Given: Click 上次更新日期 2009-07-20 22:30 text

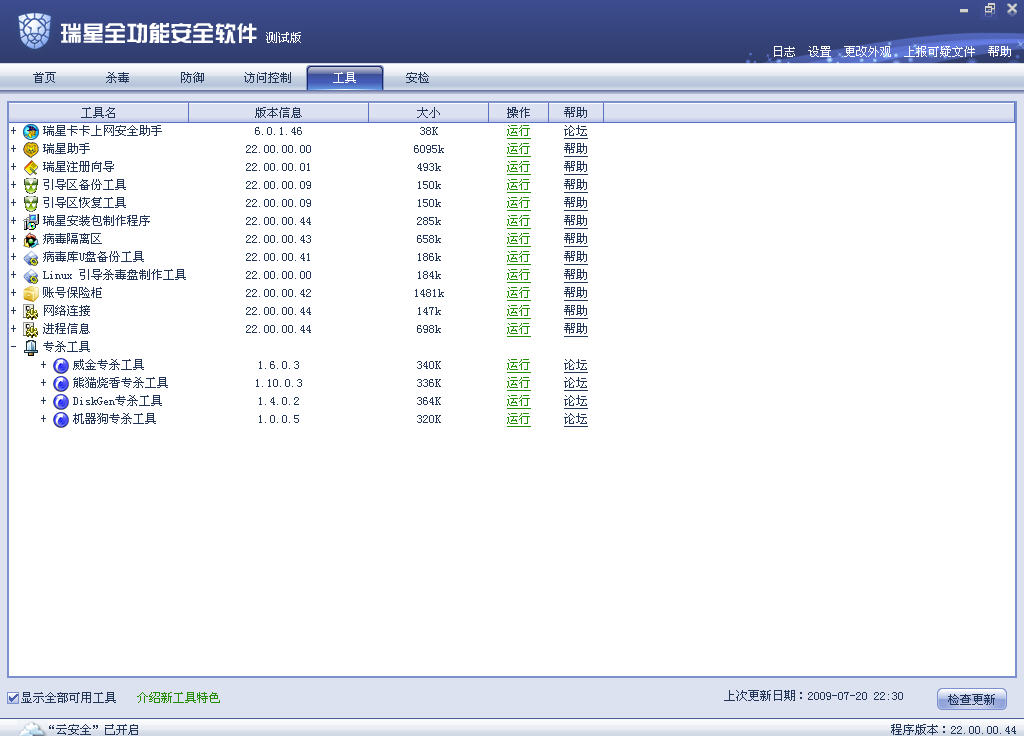Looking at the screenshot, I should pyautogui.click(x=813, y=696).
